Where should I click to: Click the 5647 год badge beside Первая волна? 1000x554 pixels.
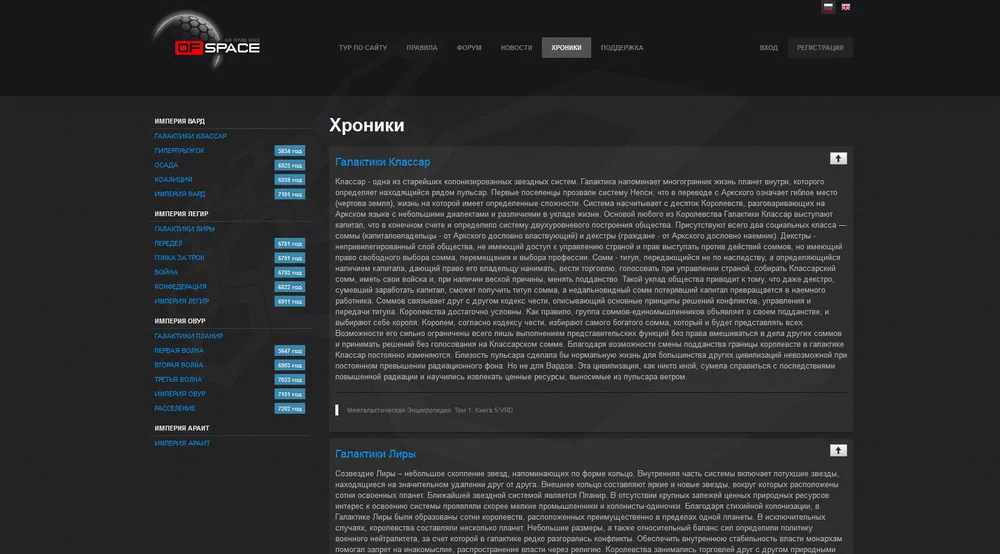coord(290,351)
